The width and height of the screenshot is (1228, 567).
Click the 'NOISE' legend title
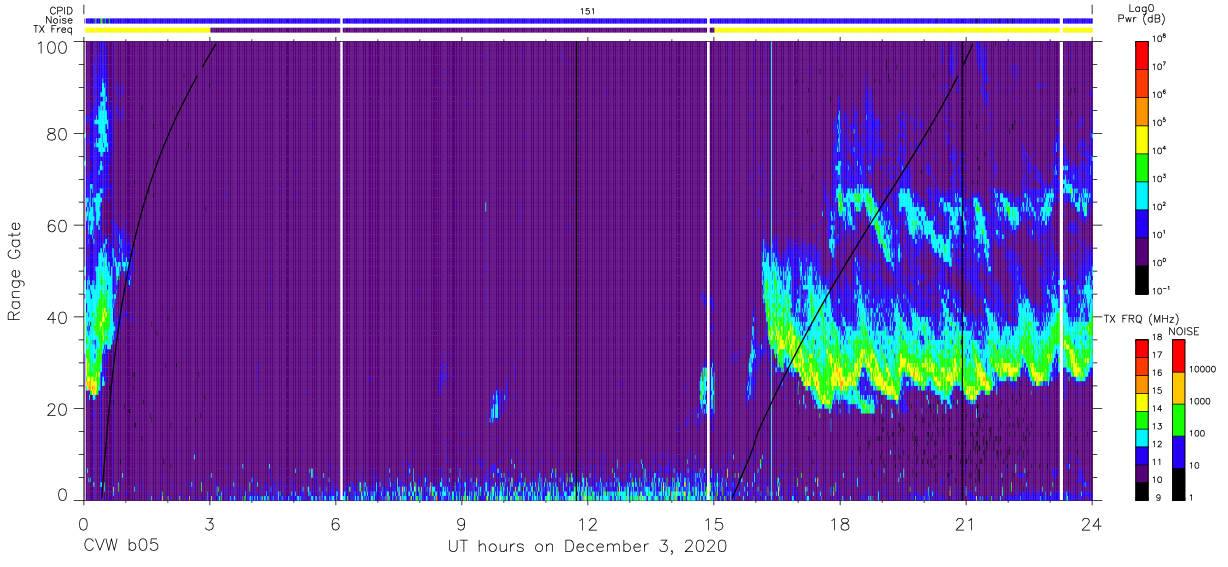coord(1183,330)
